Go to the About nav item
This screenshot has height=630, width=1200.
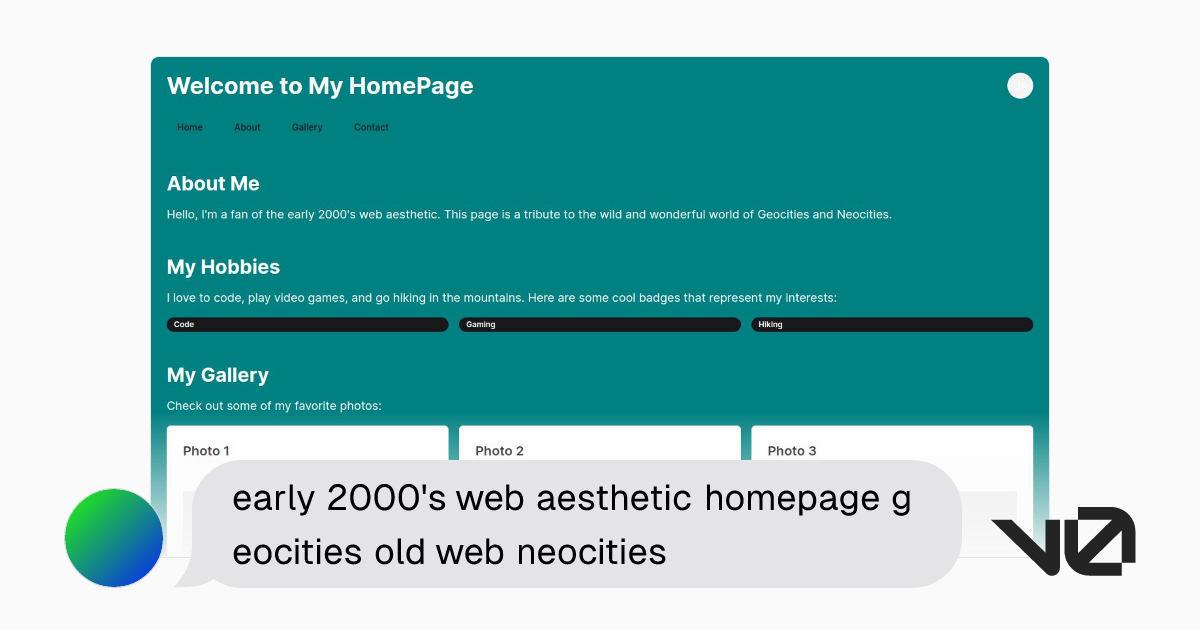point(247,128)
